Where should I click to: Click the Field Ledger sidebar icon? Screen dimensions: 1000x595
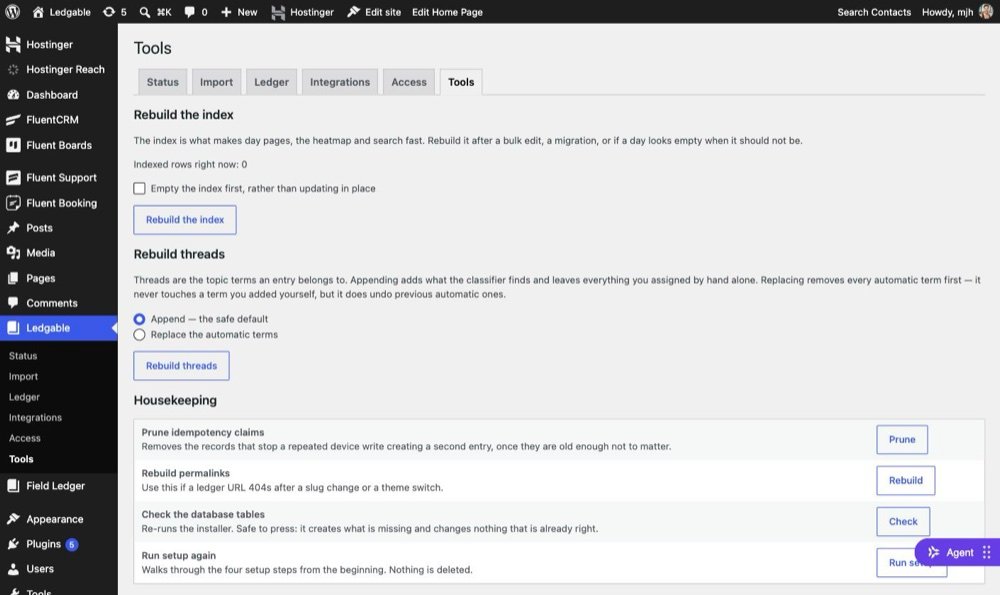tap(13, 485)
